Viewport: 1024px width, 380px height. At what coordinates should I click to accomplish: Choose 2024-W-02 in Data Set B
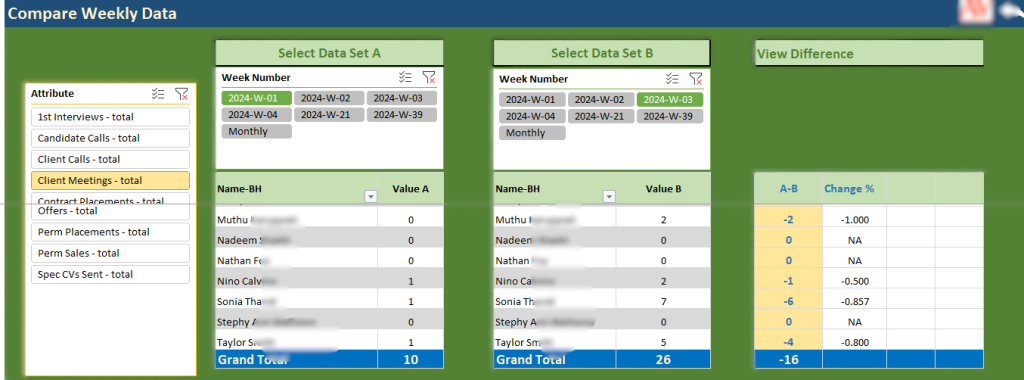point(601,100)
